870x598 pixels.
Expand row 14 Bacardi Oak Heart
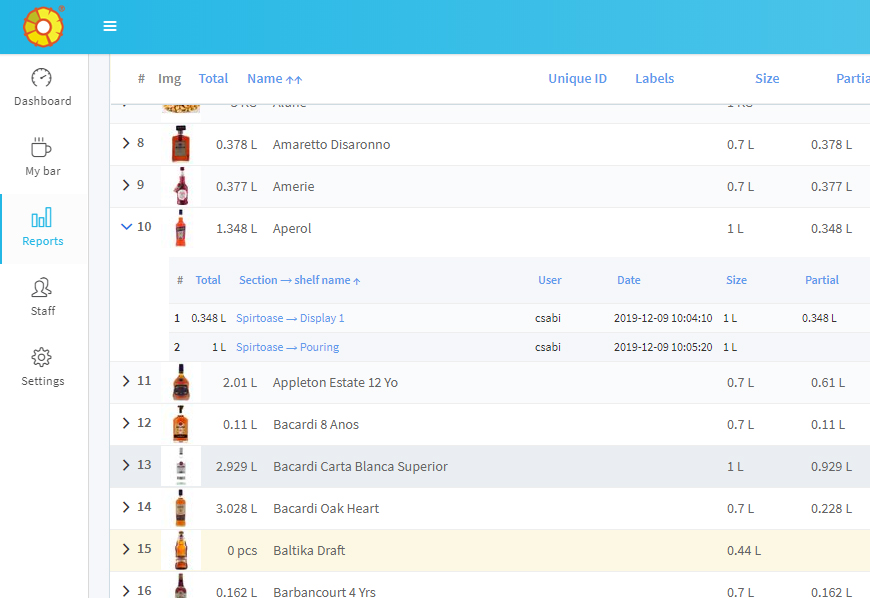point(126,507)
